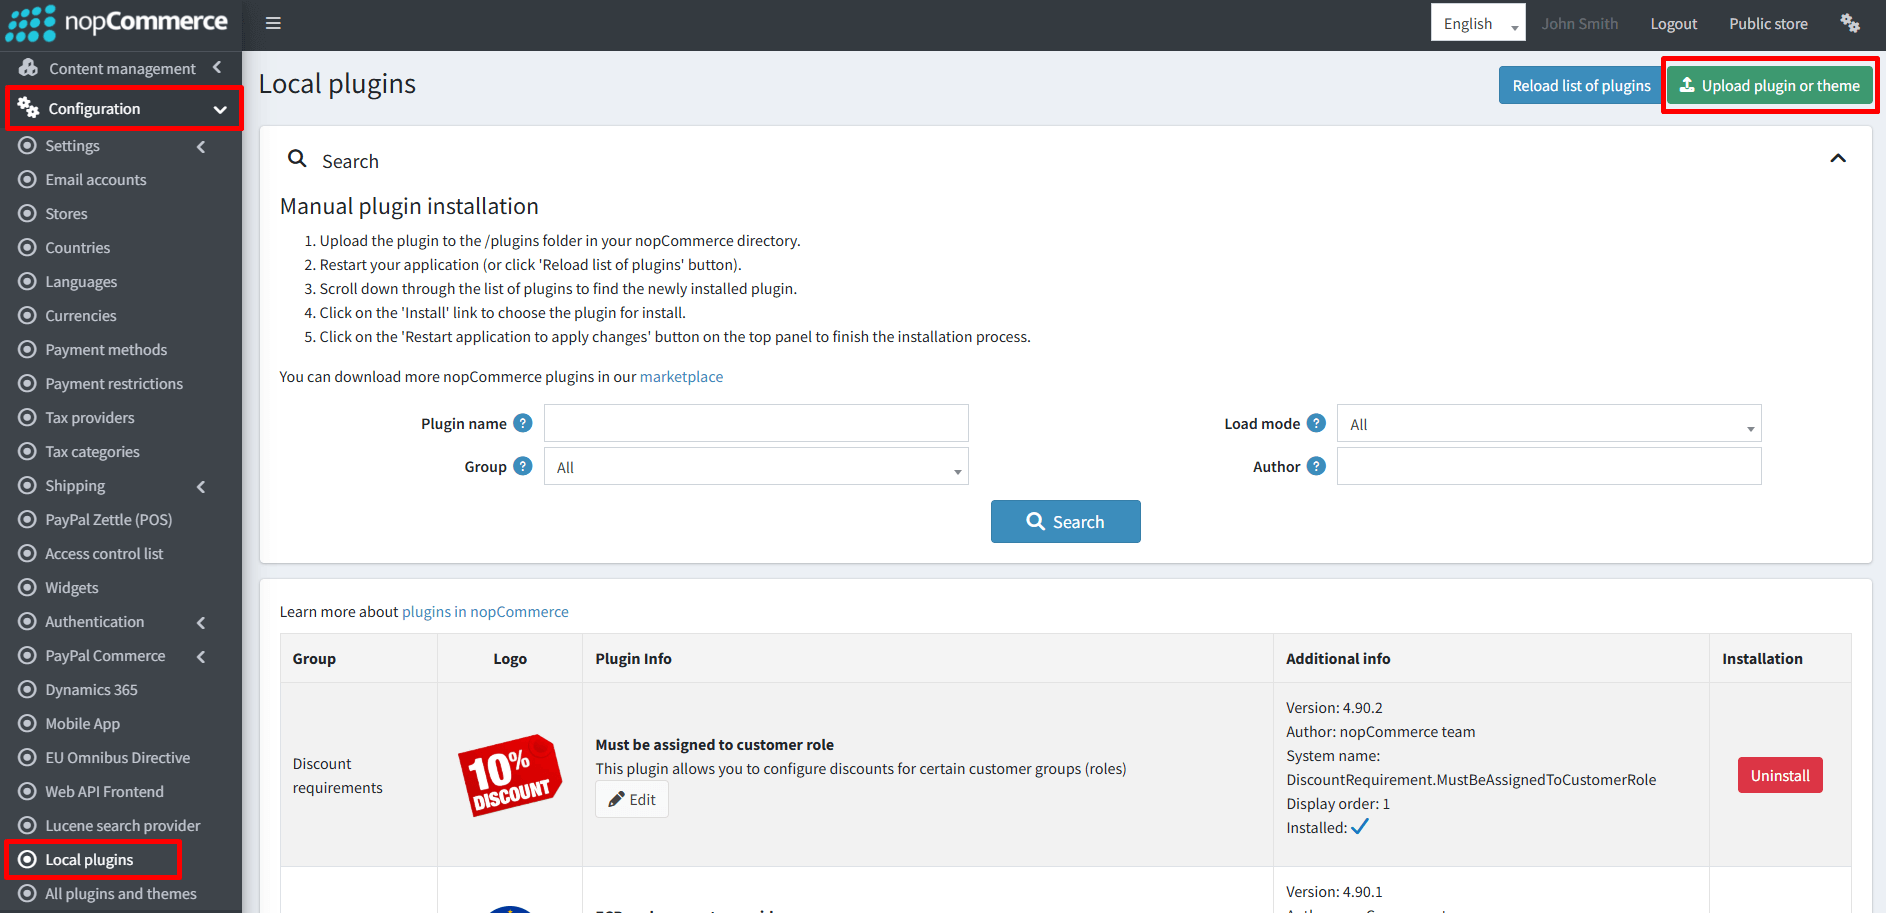Open Payment methods menu item
Screen dimensions: 1886x913
[106, 350]
